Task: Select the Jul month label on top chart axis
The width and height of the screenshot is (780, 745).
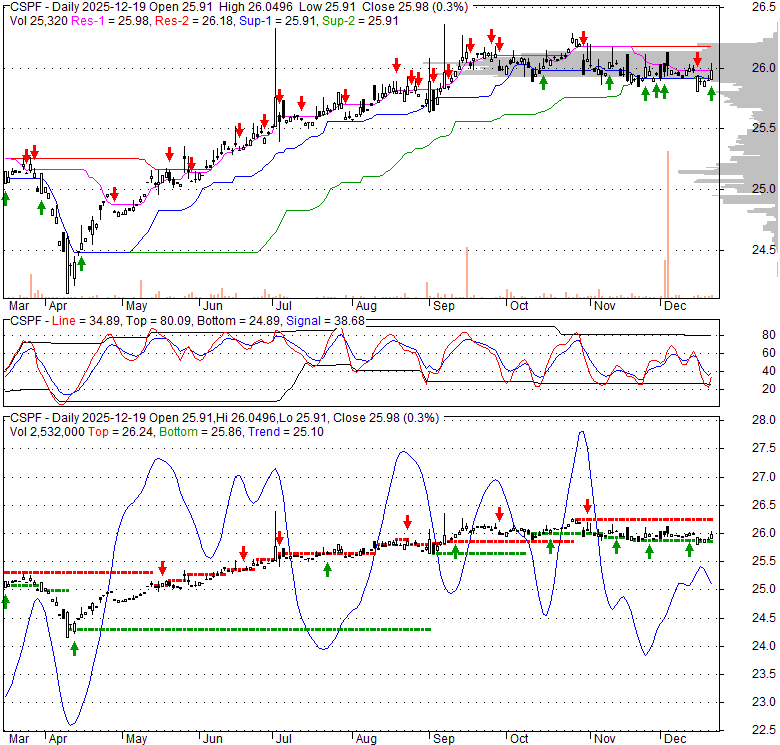Action: 283,306
